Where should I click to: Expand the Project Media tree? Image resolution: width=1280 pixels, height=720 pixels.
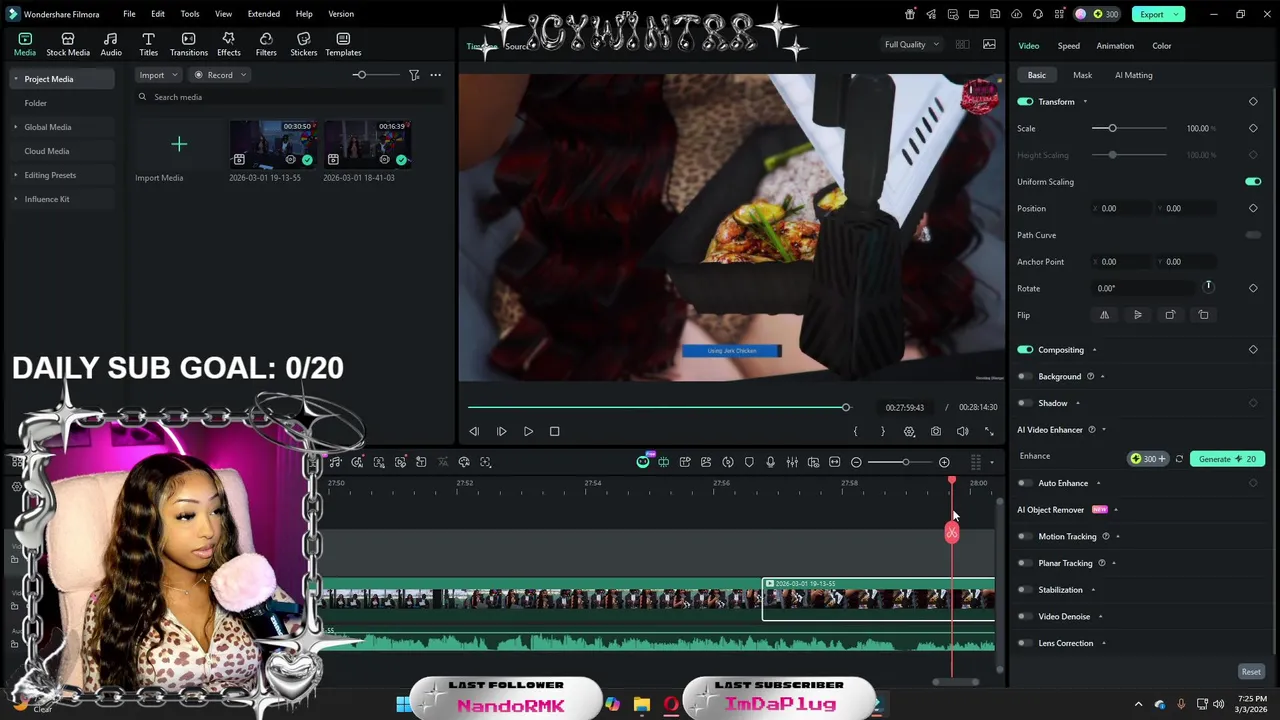(15, 79)
